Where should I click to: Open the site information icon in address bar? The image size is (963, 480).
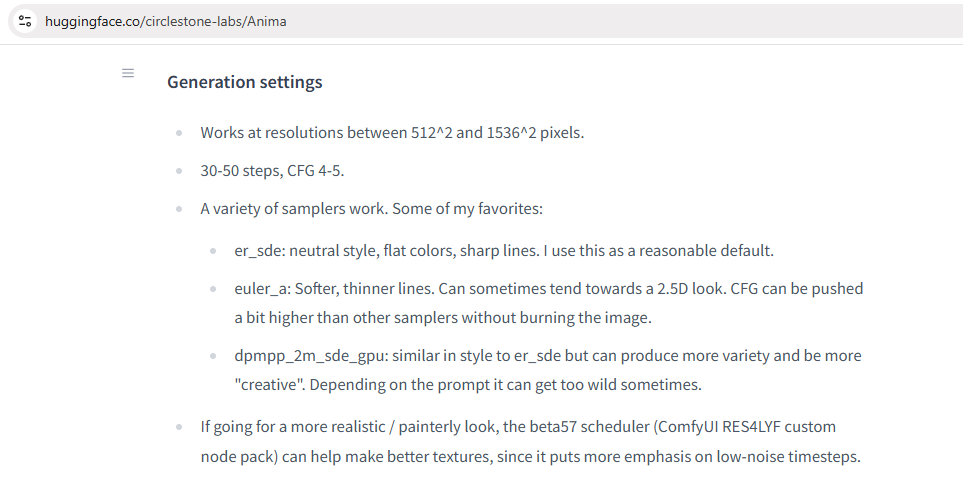pos(25,21)
